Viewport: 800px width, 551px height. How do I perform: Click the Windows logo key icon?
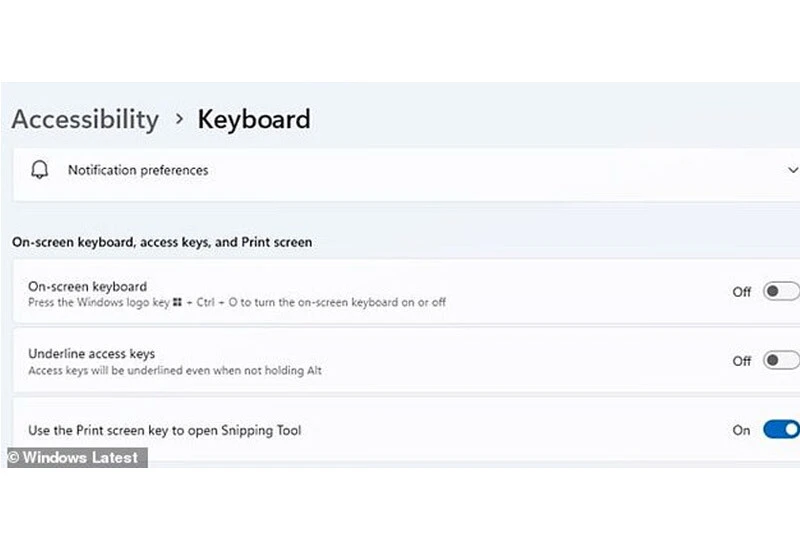(x=176, y=302)
